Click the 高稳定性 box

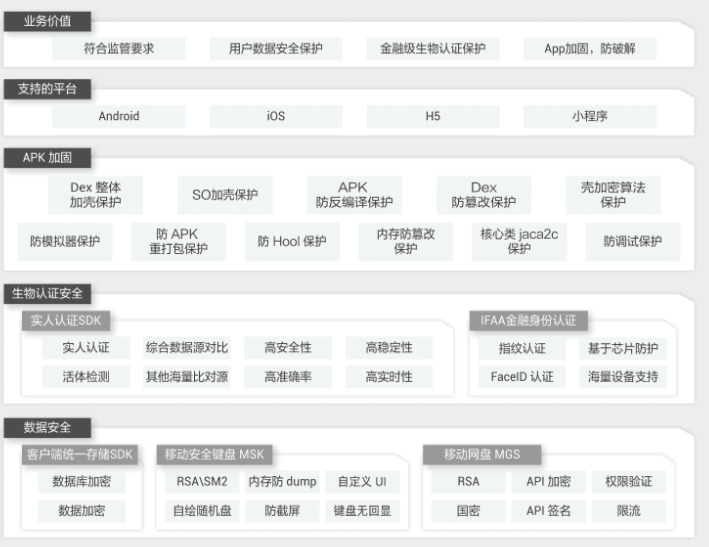click(389, 348)
